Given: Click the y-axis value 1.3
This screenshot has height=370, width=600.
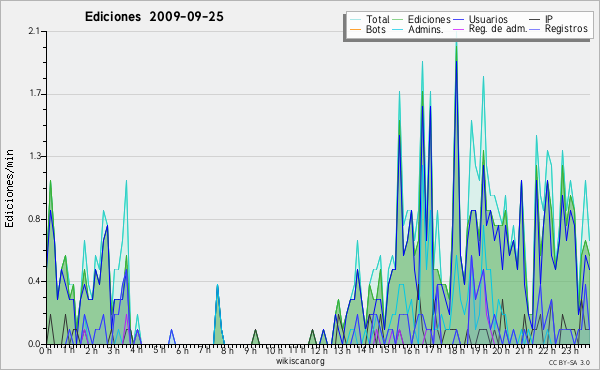Looking at the screenshot, I should 34,156.
